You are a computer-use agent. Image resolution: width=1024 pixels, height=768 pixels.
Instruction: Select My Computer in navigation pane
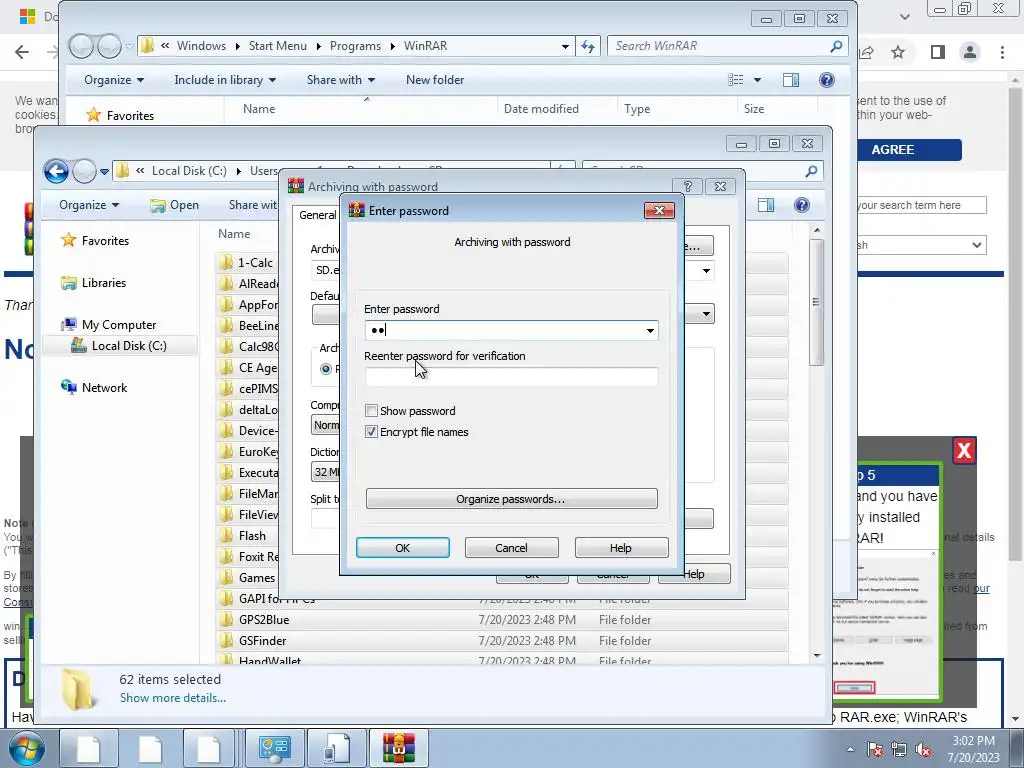click(119, 325)
